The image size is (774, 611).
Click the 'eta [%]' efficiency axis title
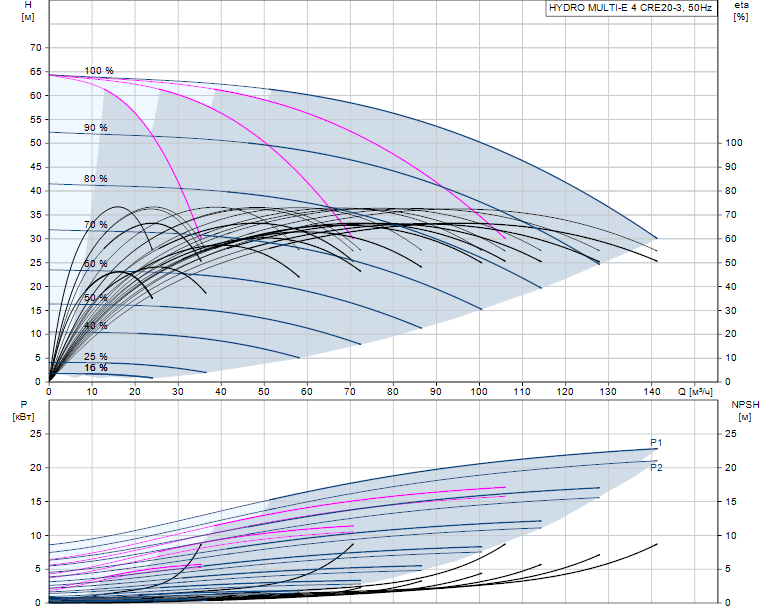(x=741, y=11)
